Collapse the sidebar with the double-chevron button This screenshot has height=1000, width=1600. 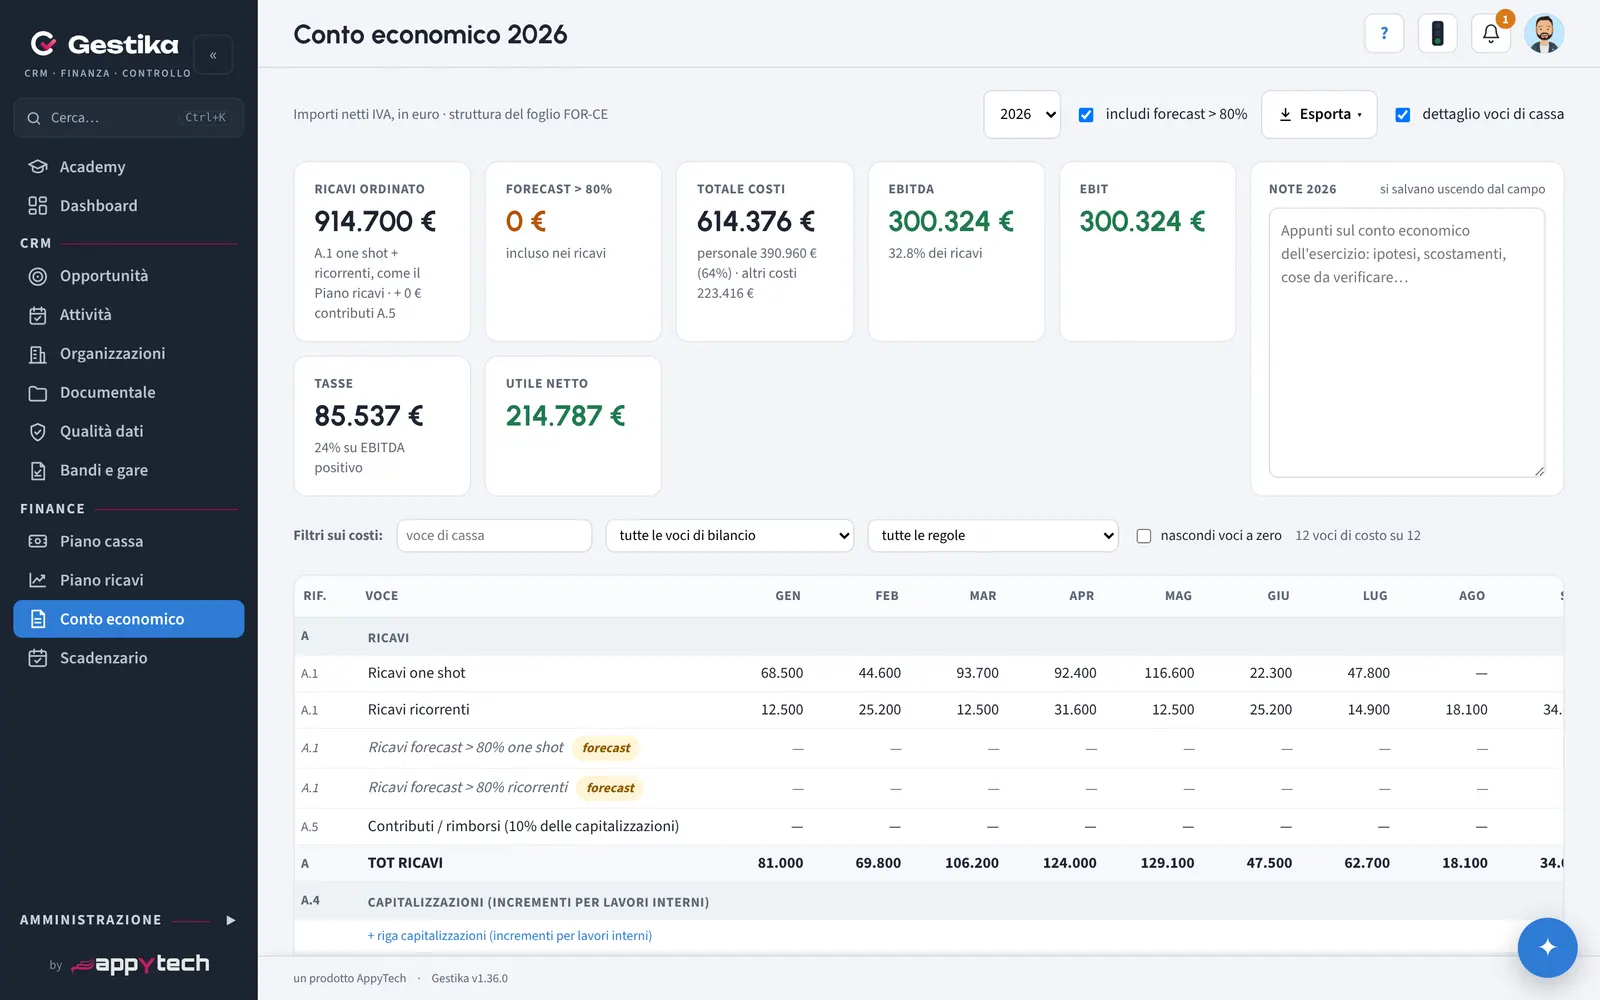click(x=213, y=55)
